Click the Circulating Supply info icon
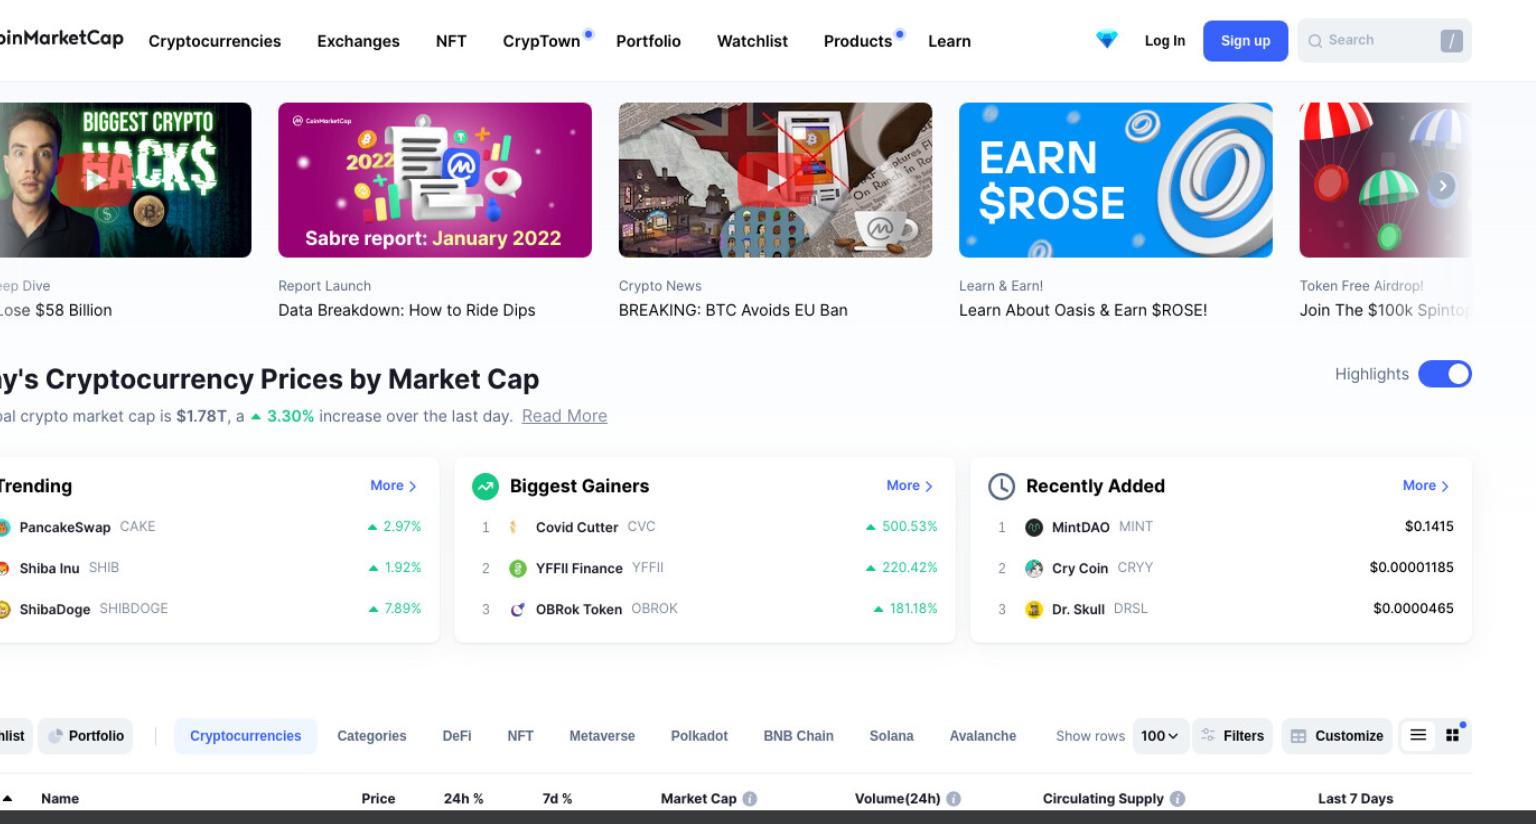 pos(1177,798)
